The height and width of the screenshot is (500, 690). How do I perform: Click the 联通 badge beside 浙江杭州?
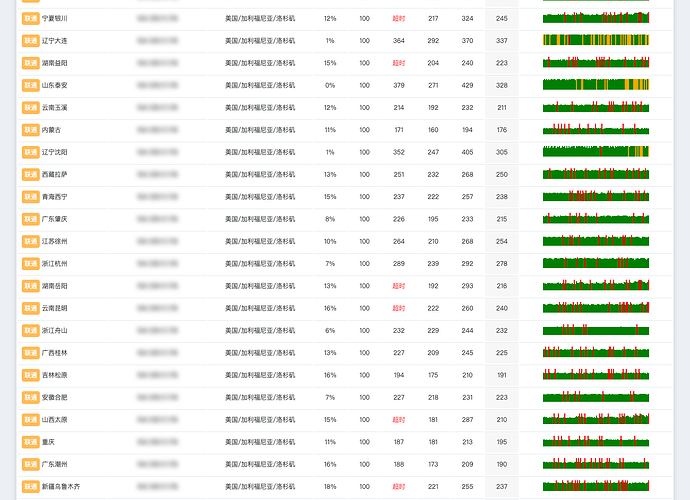[30, 264]
